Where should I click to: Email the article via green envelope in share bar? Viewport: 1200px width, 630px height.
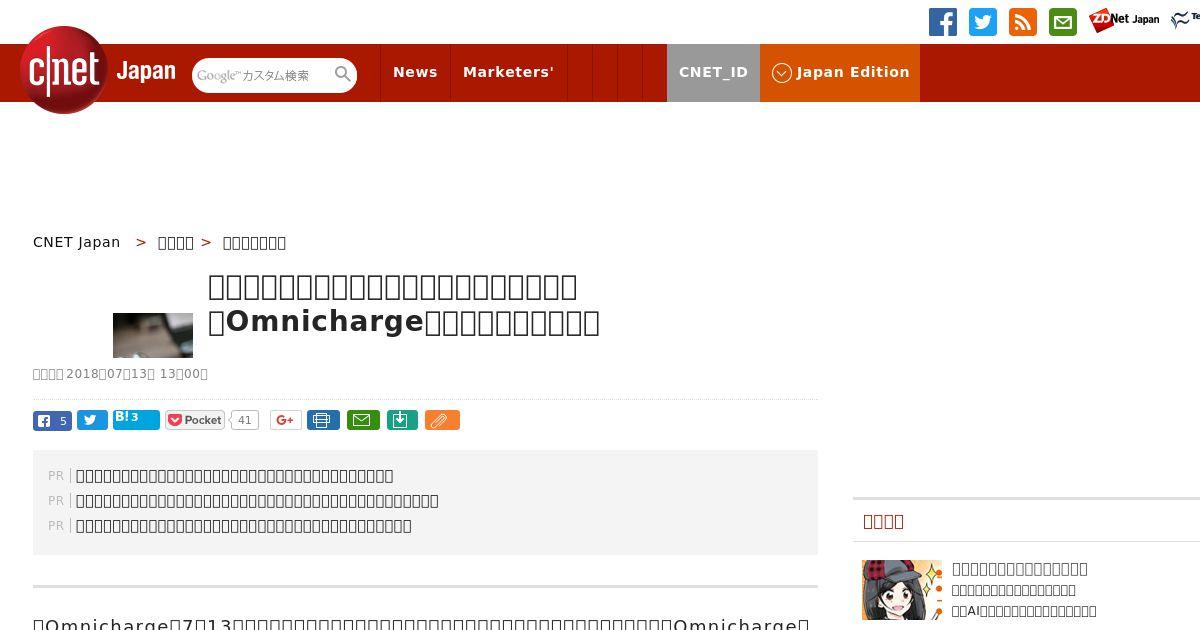(x=363, y=420)
